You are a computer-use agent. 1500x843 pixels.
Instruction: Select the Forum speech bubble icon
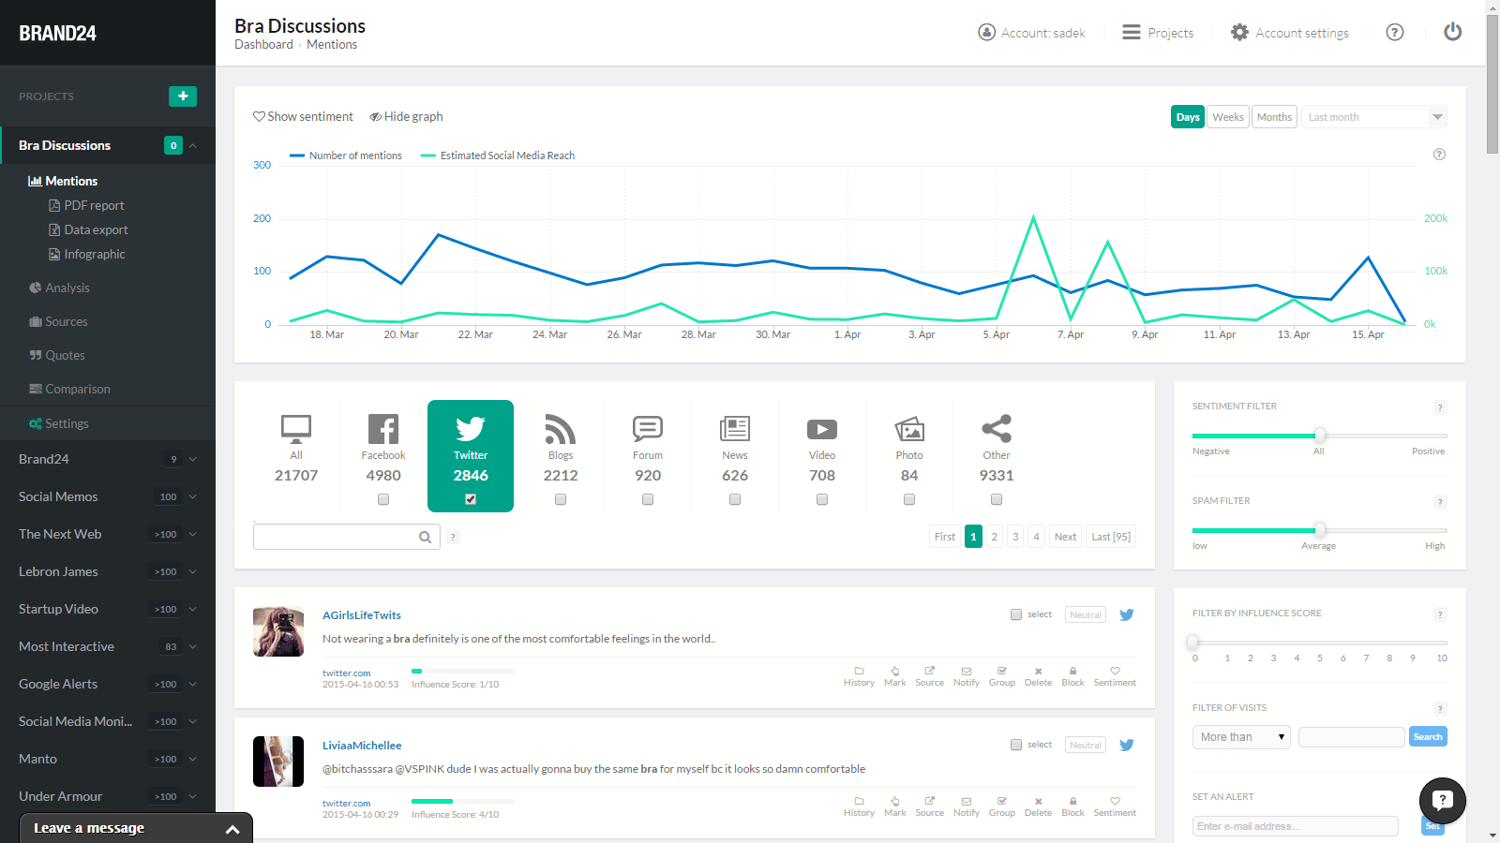pos(647,429)
